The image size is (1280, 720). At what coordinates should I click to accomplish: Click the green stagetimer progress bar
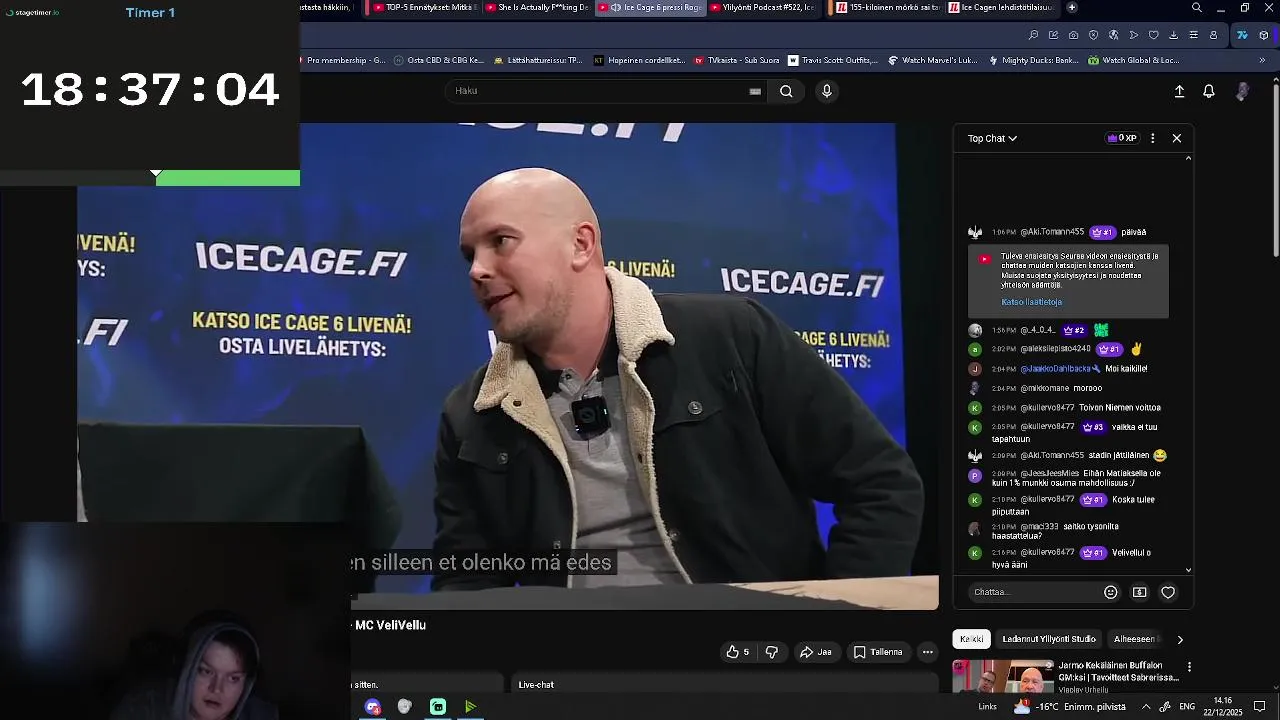tap(228, 179)
